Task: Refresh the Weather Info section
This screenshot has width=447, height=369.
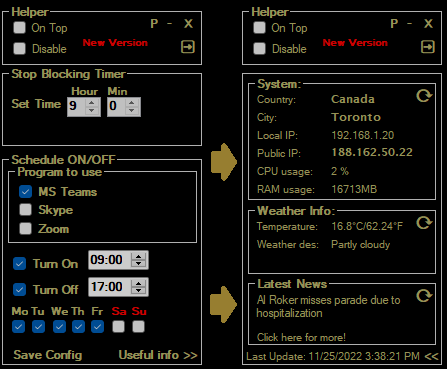Action: (x=424, y=222)
